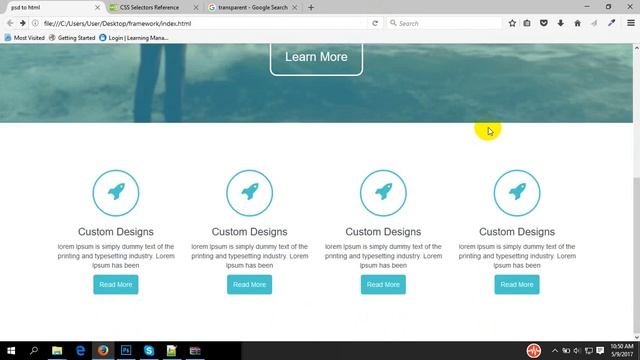Go to the Home page icon
640x360 pixels.
point(577,23)
